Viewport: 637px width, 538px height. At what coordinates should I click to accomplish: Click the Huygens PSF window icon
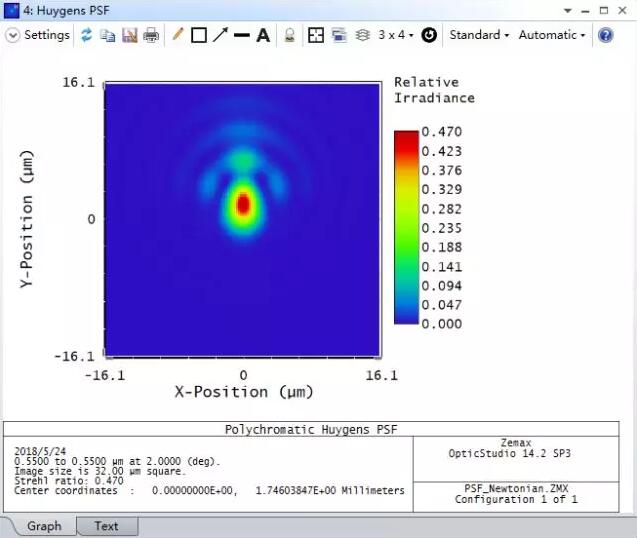pos(11,11)
